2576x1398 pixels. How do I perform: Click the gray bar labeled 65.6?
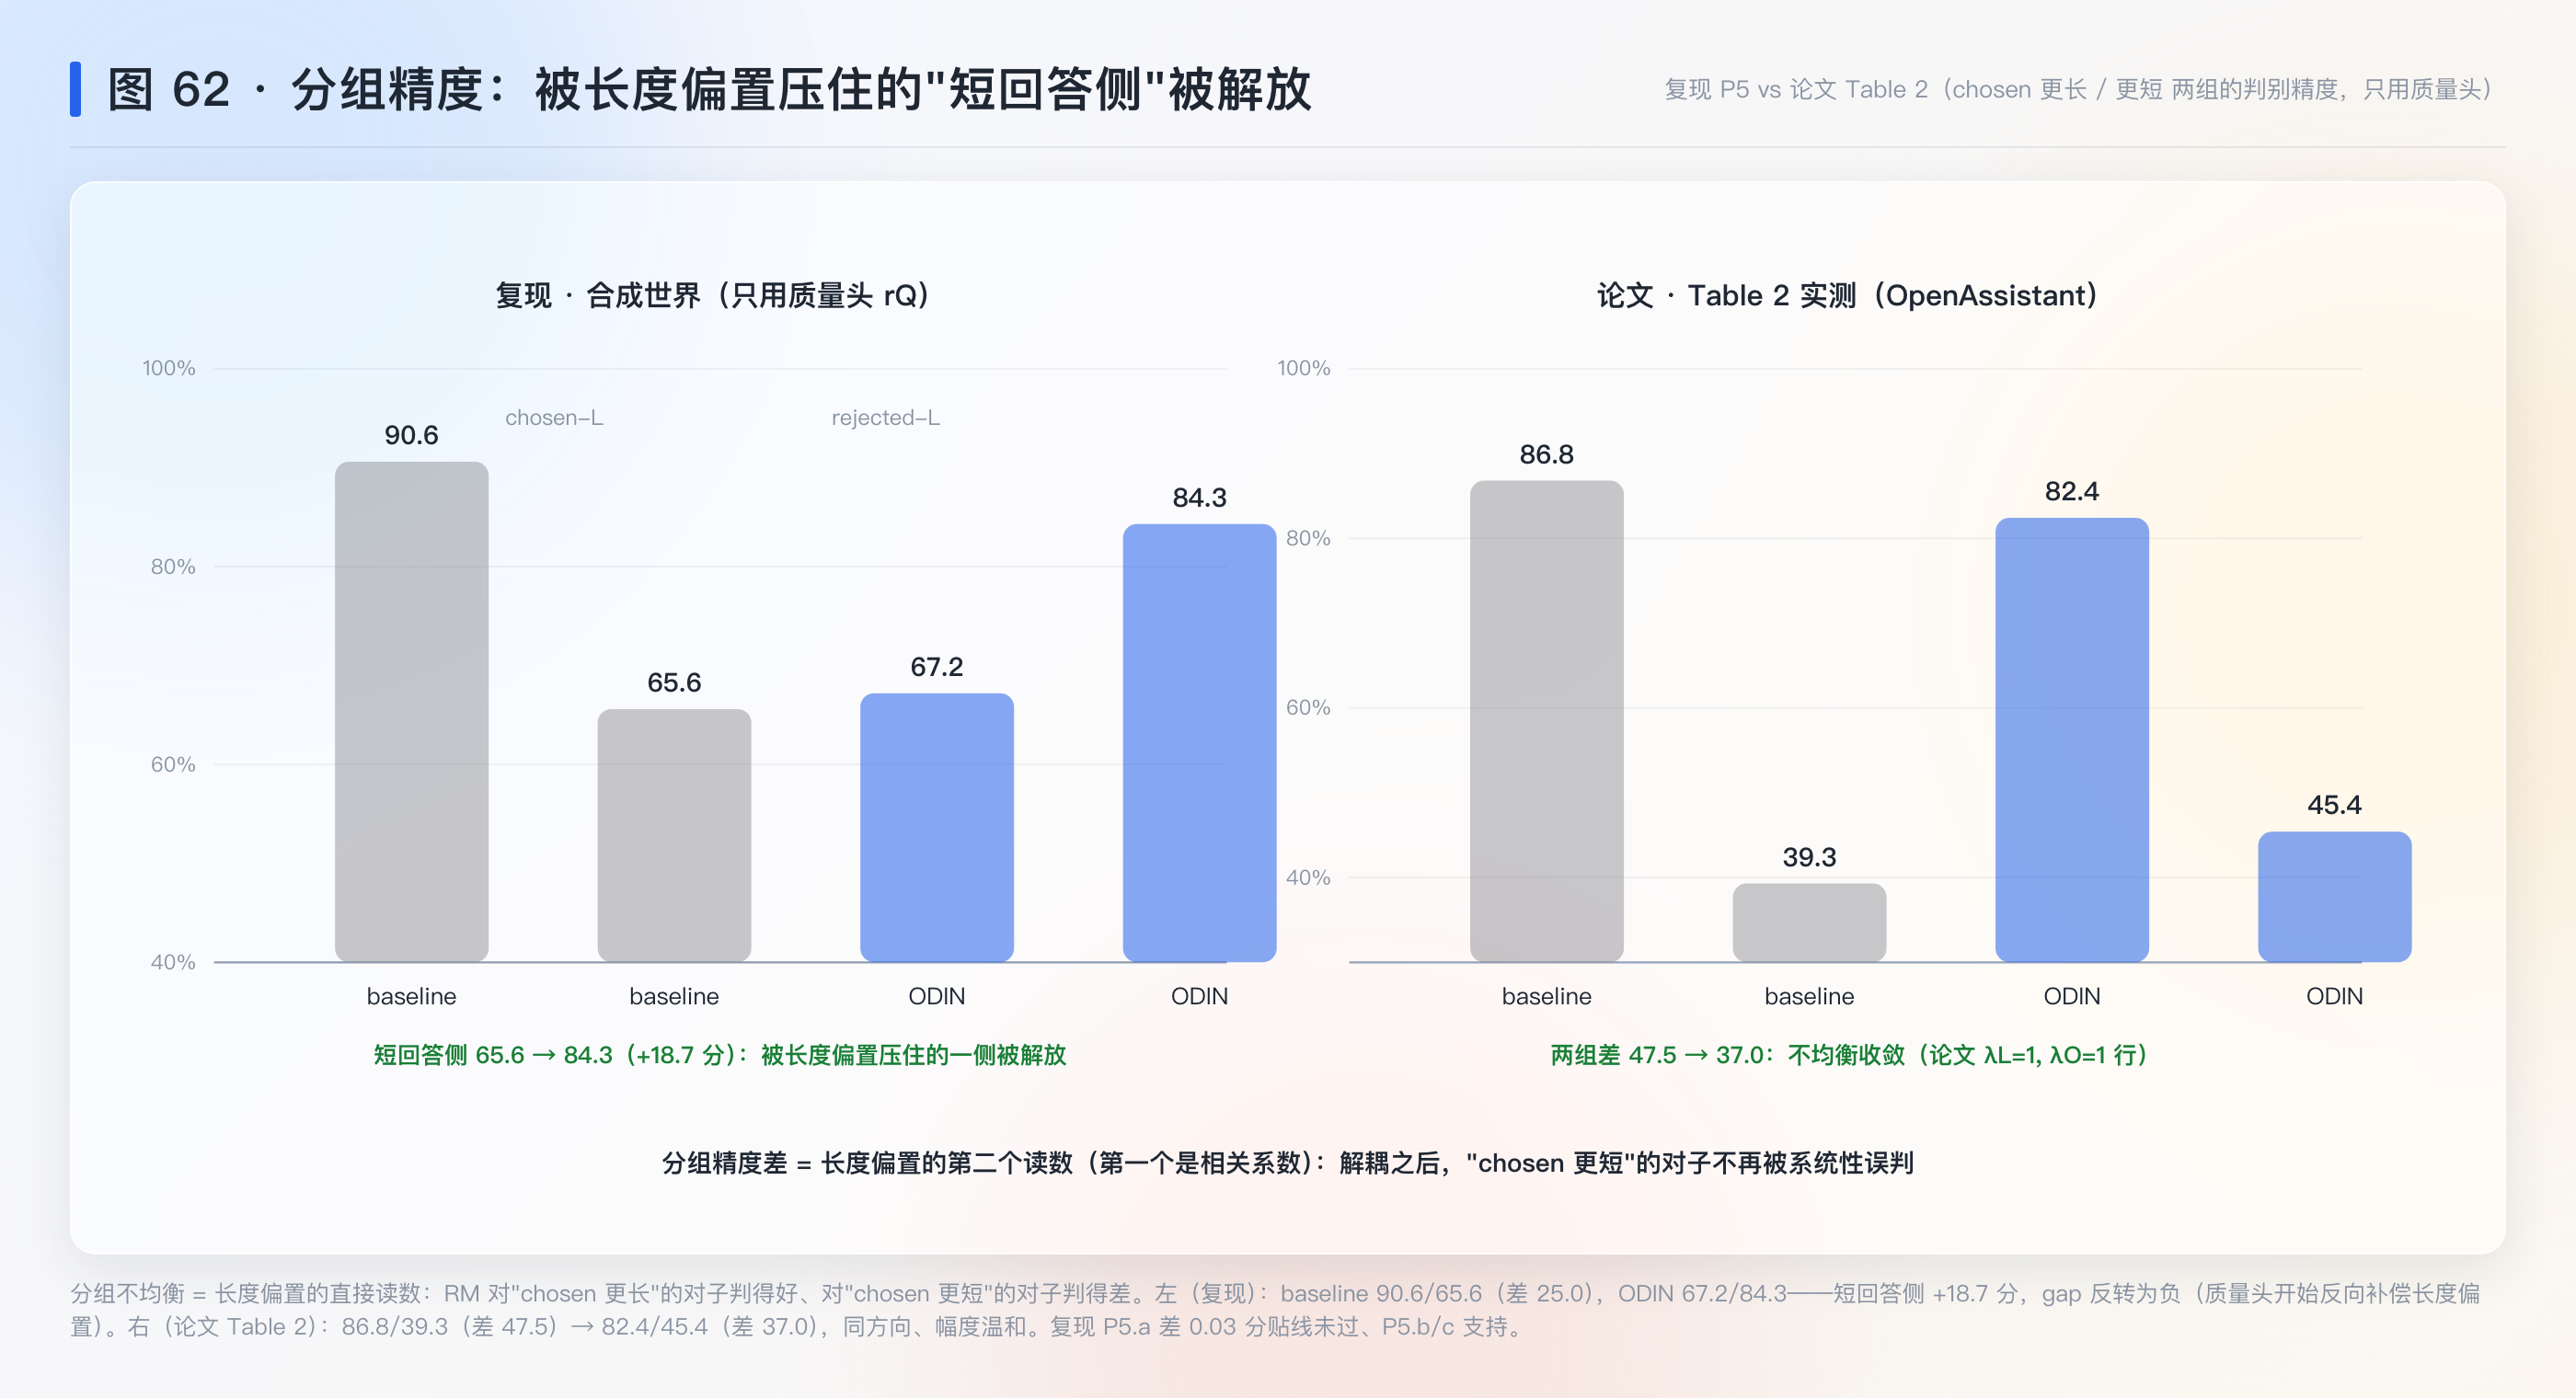coord(674,835)
